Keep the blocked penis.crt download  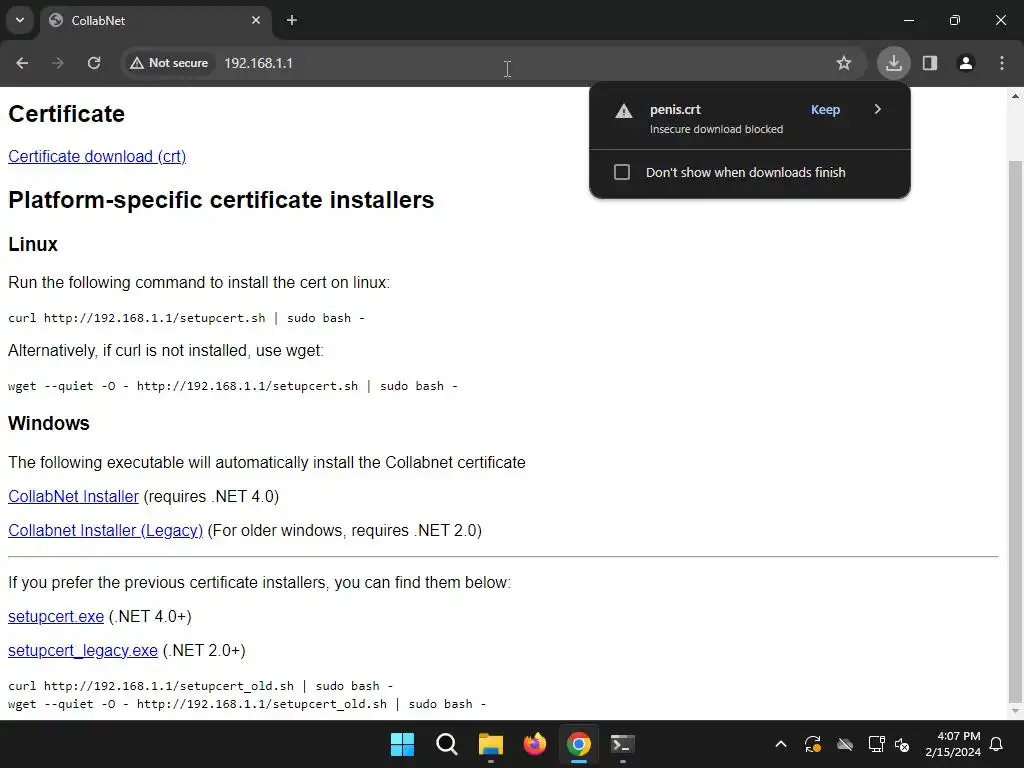point(825,110)
